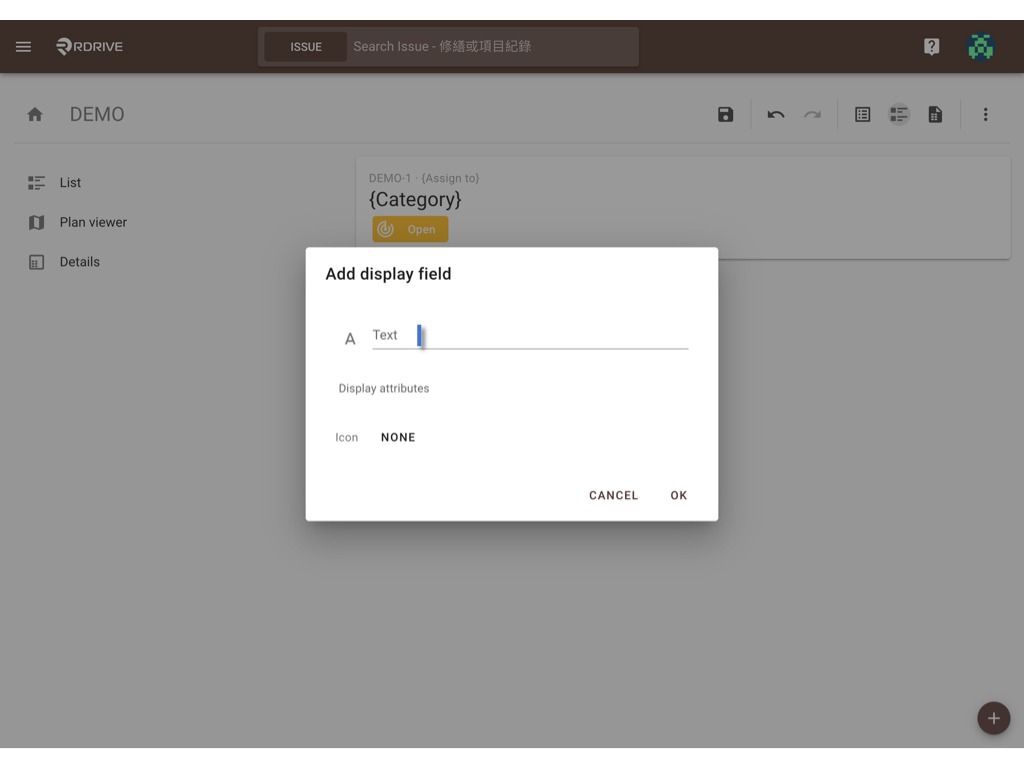Open the help icon in header
Viewport: 1024px width, 768px height.
pos(931,46)
